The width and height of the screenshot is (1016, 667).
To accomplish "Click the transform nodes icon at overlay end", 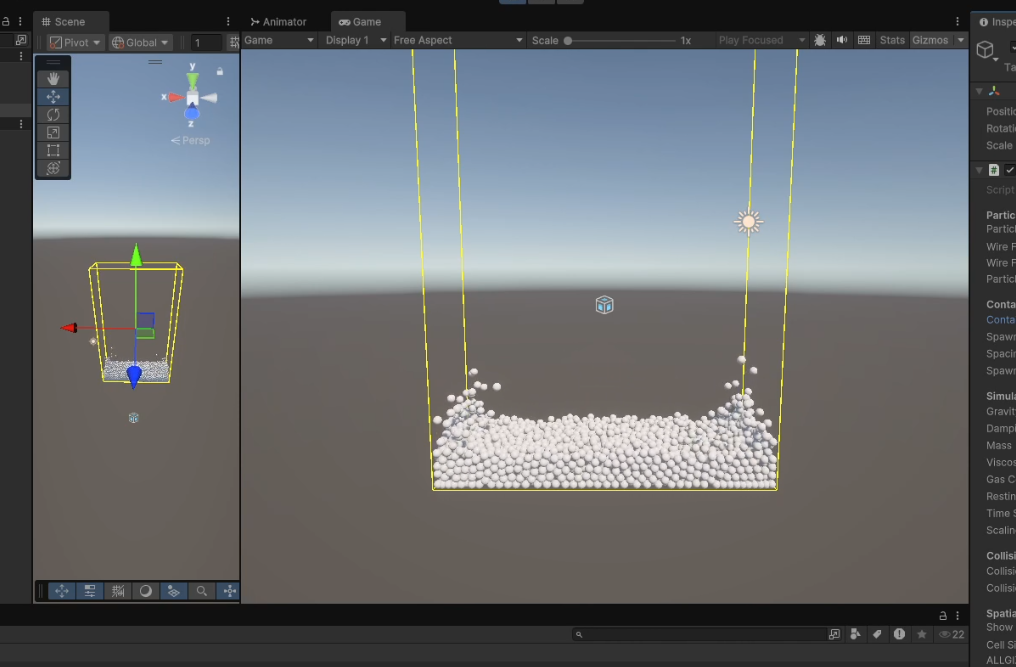I will coord(229,591).
